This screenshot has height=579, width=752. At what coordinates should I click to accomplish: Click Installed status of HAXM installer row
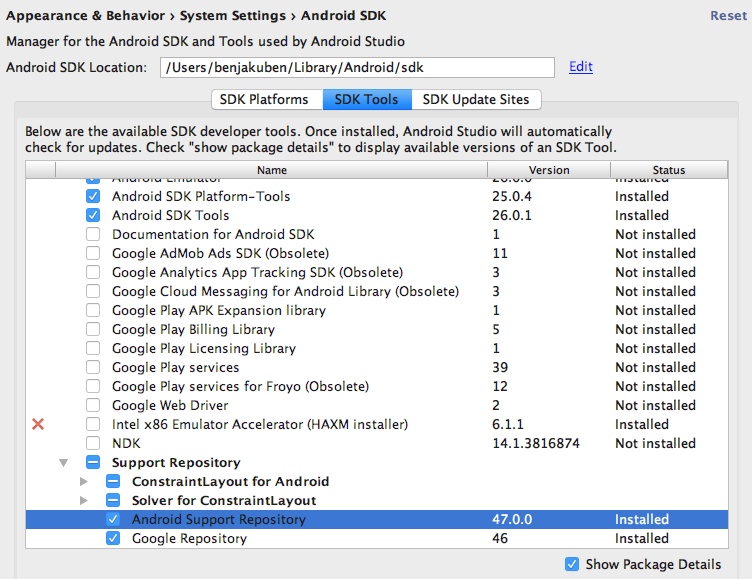[x=642, y=424]
